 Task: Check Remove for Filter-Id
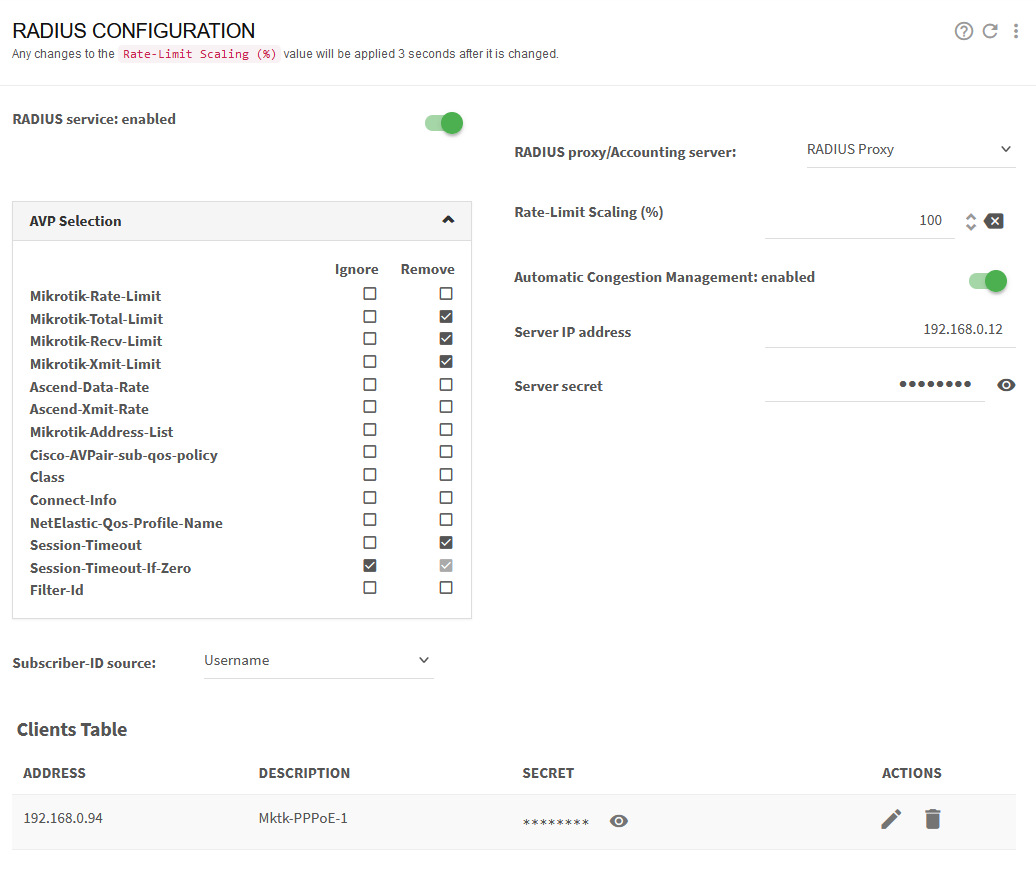(445, 587)
